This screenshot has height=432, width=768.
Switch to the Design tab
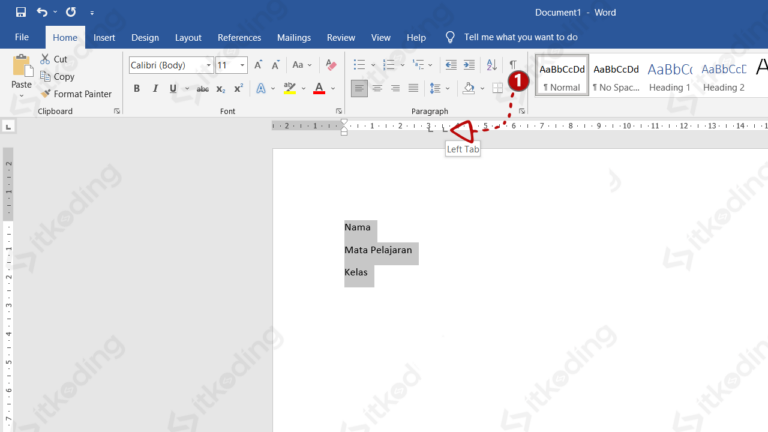[145, 38]
